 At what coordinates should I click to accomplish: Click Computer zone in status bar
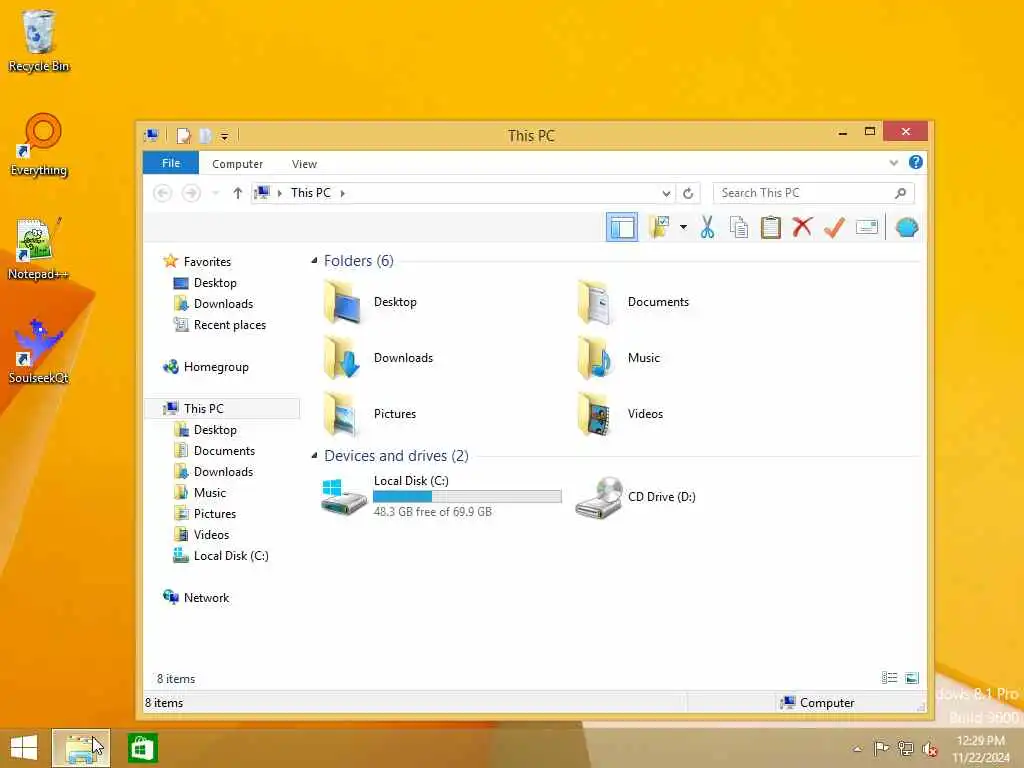[x=818, y=703]
